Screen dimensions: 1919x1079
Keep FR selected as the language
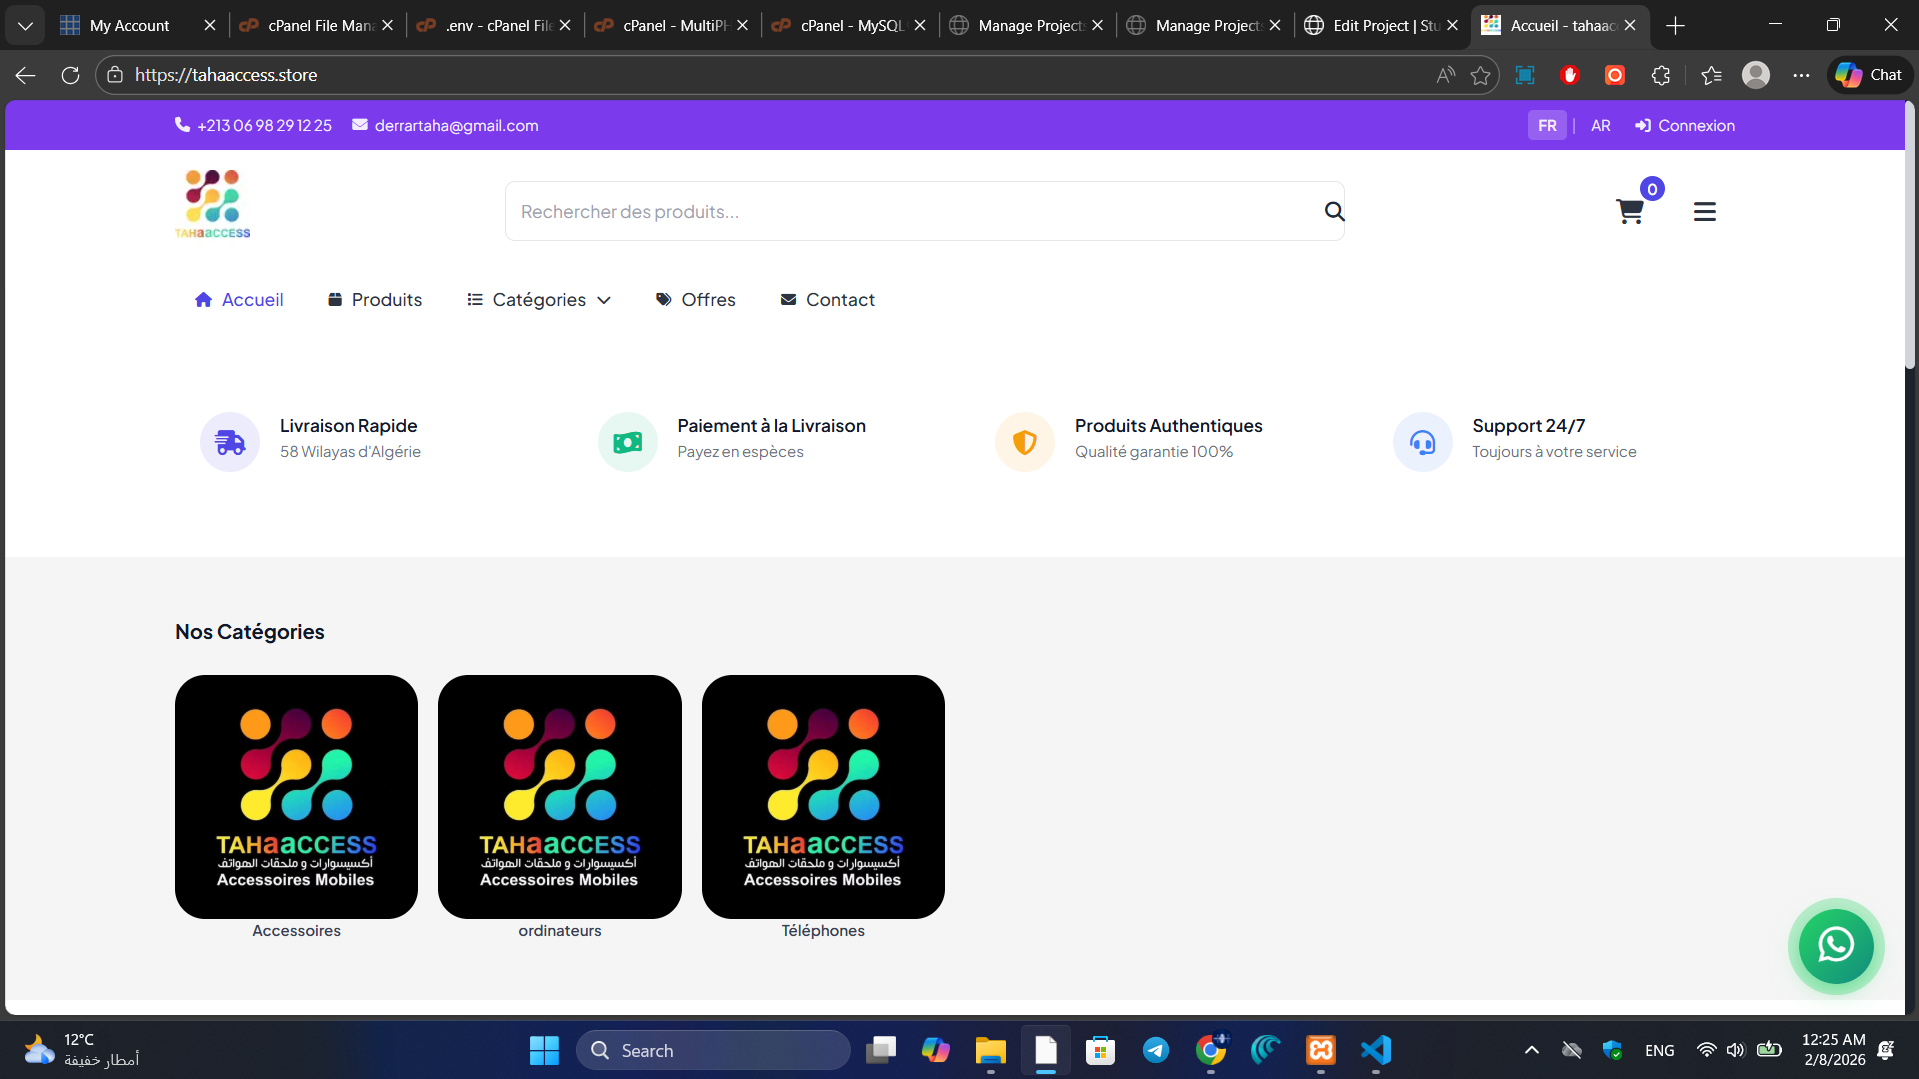coord(1547,125)
